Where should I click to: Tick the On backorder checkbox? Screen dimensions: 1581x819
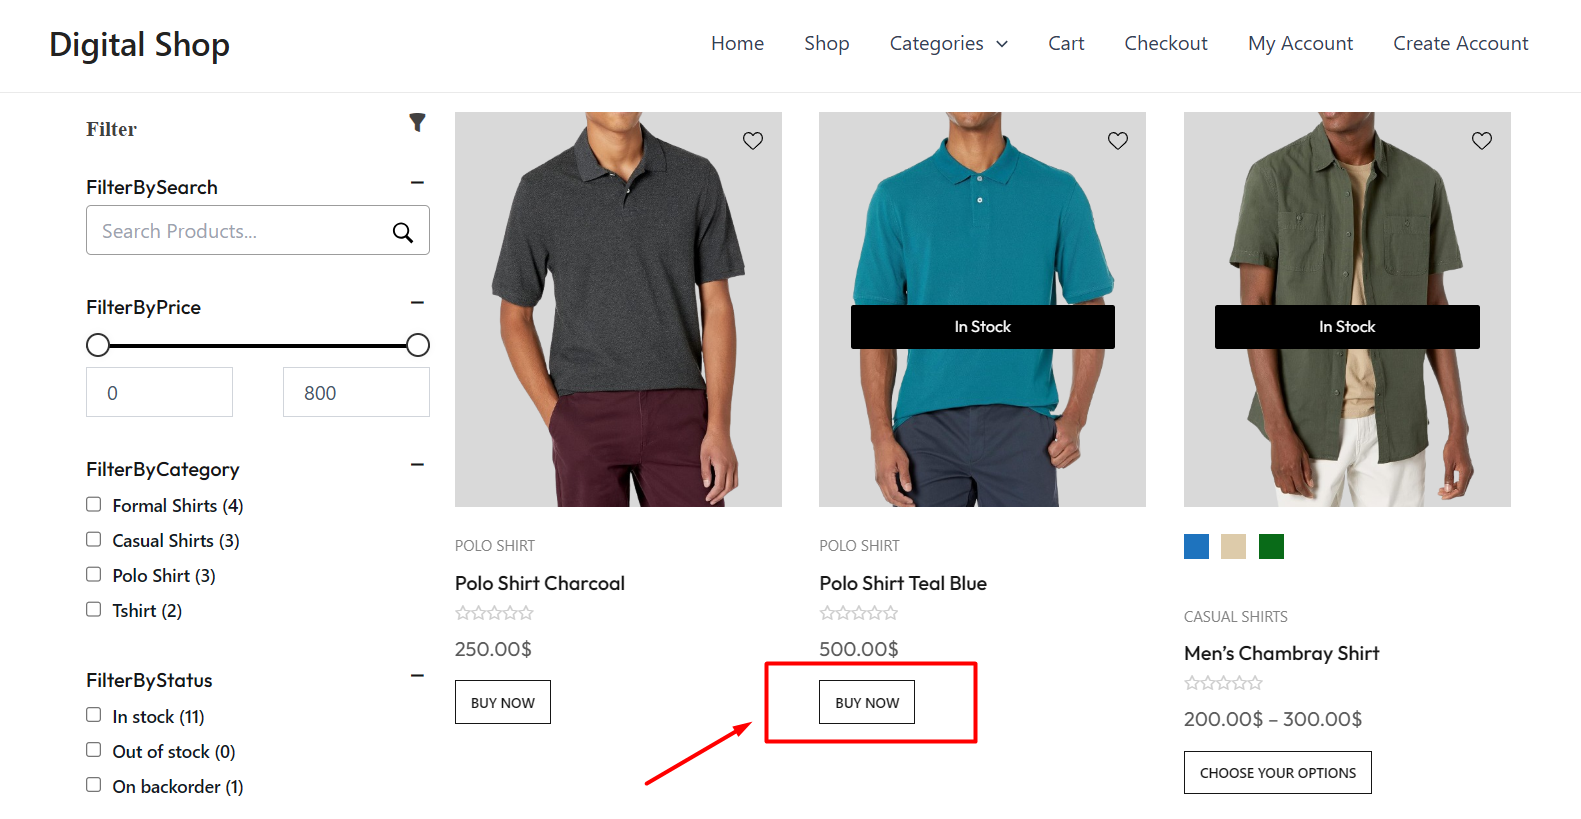click(93, 784)
